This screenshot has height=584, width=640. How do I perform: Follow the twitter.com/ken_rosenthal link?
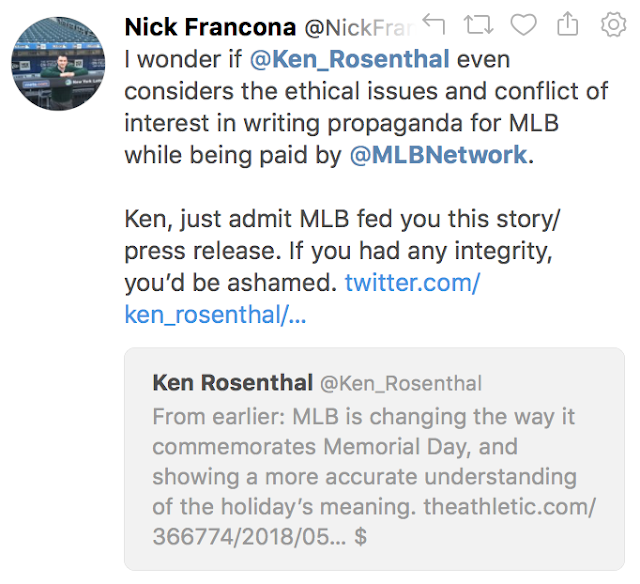(412, 283)
